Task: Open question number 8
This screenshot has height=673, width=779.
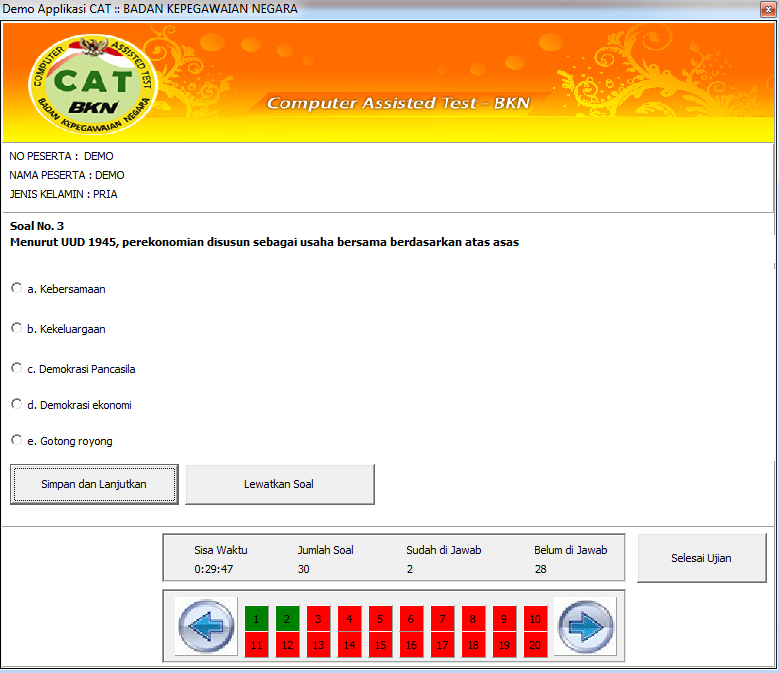Action: [473, 618]
